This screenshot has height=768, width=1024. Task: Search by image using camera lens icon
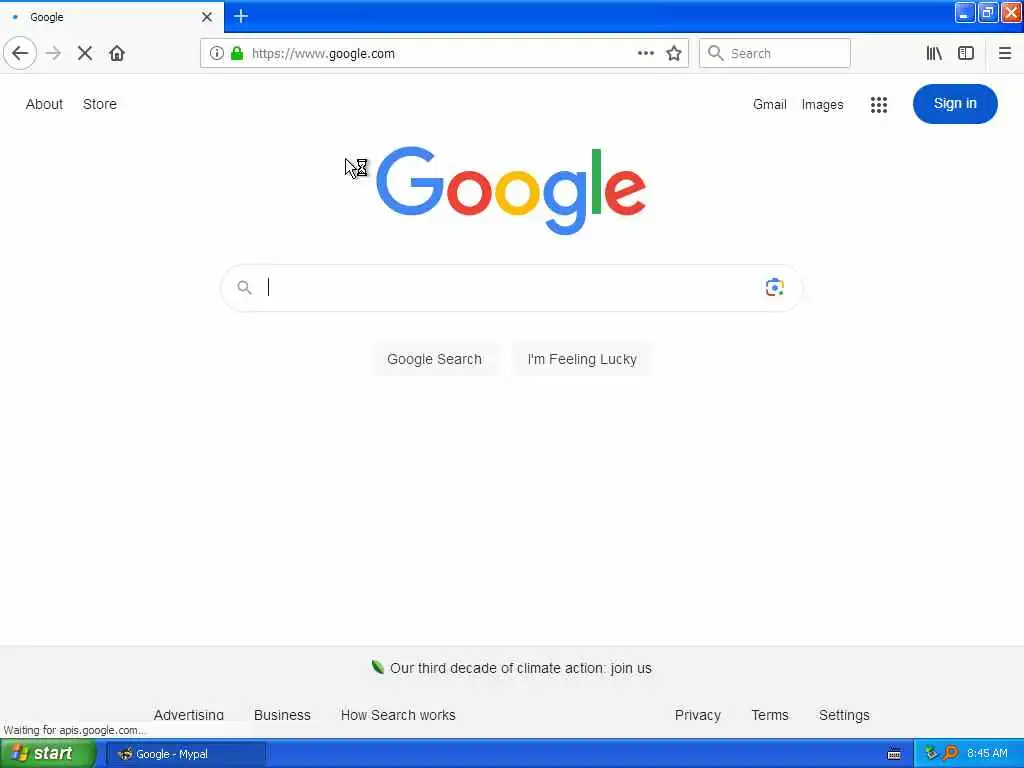[775, 287]
